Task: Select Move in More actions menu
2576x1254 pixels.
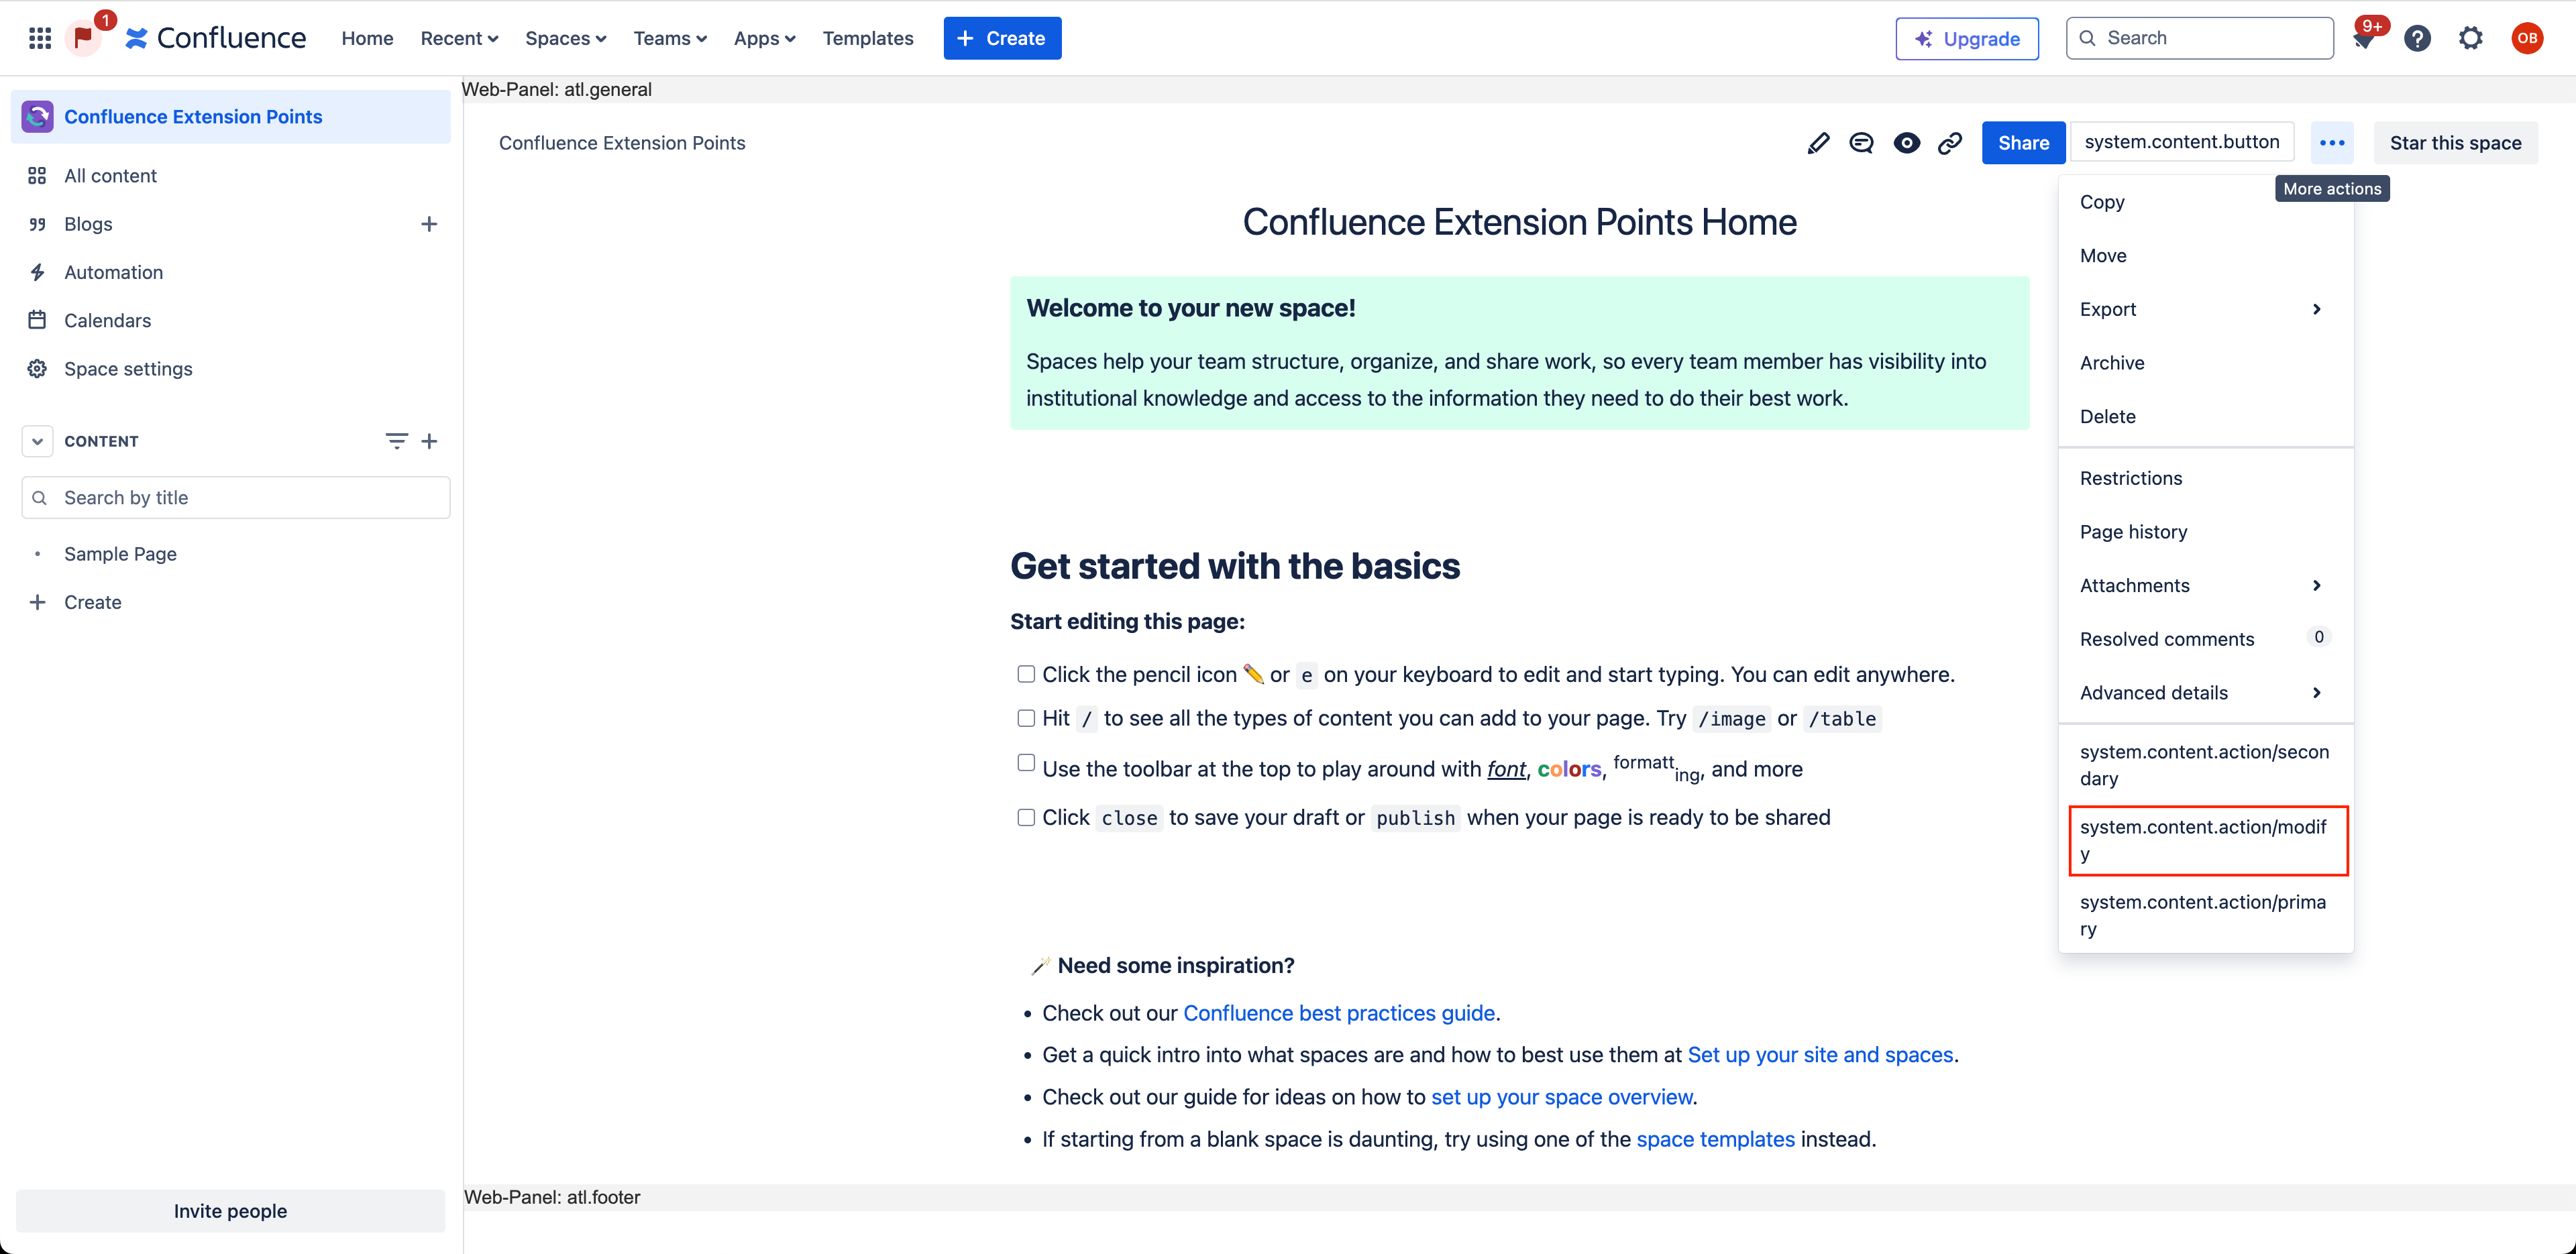Action: (2205, 255)
